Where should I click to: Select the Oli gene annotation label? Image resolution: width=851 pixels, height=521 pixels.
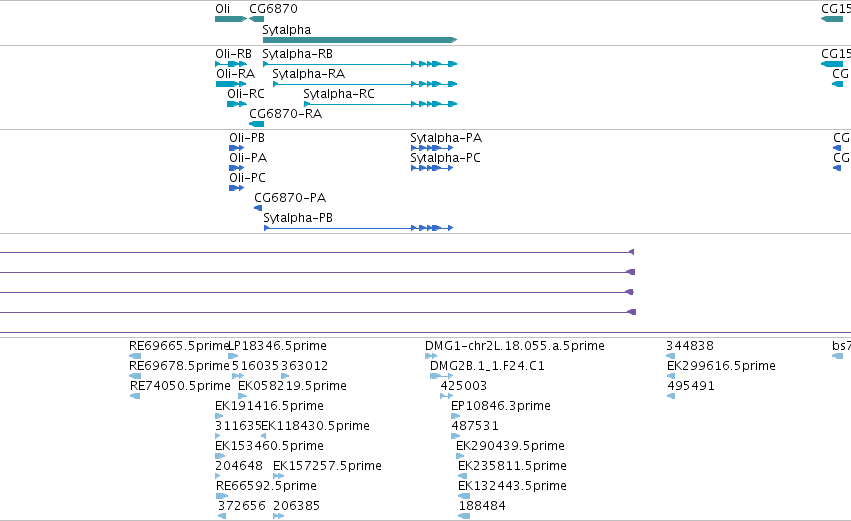click(x=223, y=9)
